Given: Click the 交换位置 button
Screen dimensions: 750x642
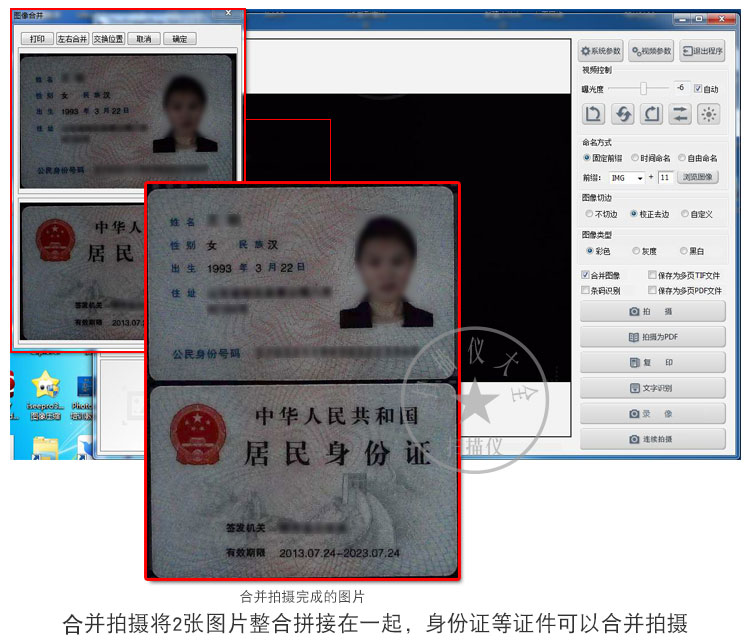Looking at the screenshot, I should pyautogui.click(x=109, y=39).
